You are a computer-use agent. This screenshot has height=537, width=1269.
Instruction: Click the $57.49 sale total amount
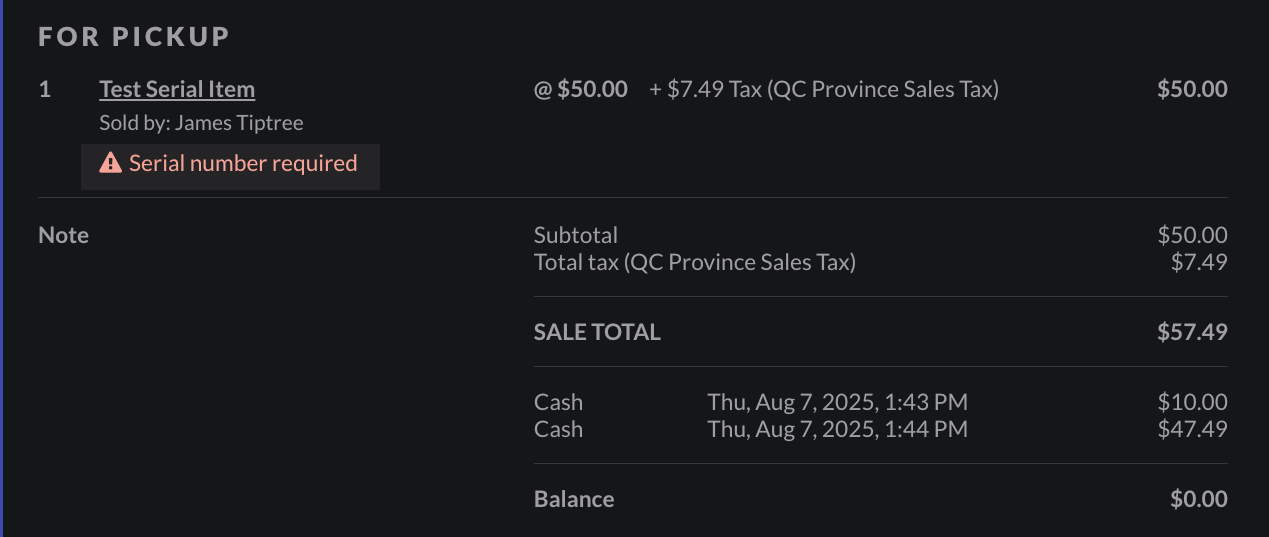tap(1192, 332)
